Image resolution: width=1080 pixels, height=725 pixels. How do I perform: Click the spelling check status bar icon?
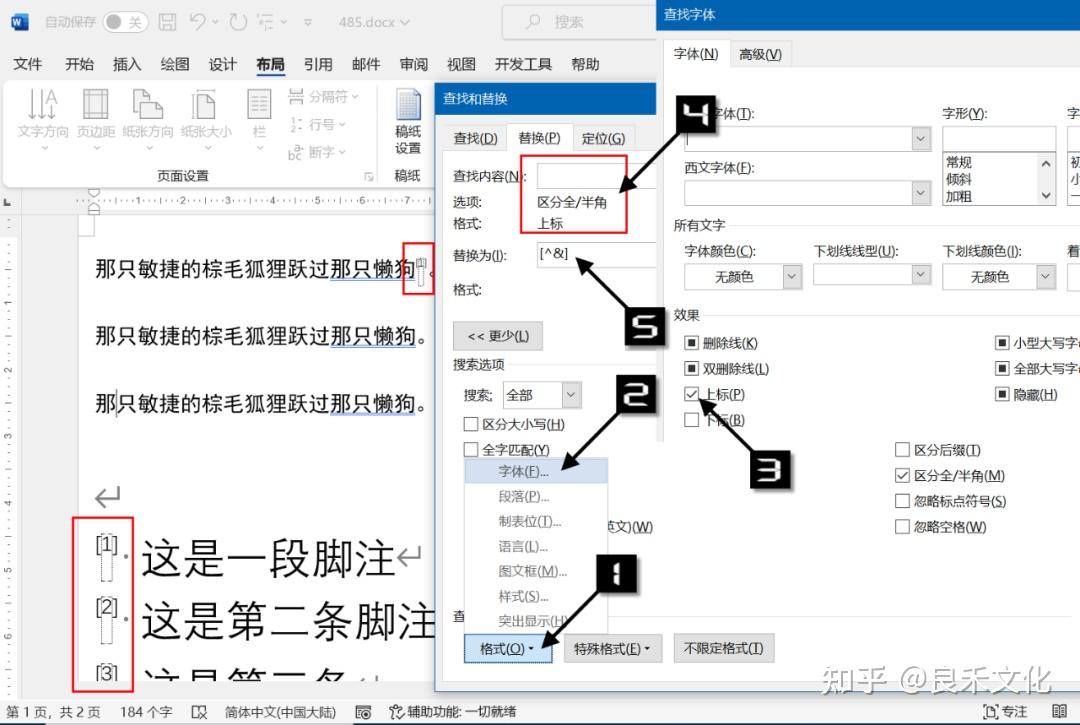click(x=198, y=712)
